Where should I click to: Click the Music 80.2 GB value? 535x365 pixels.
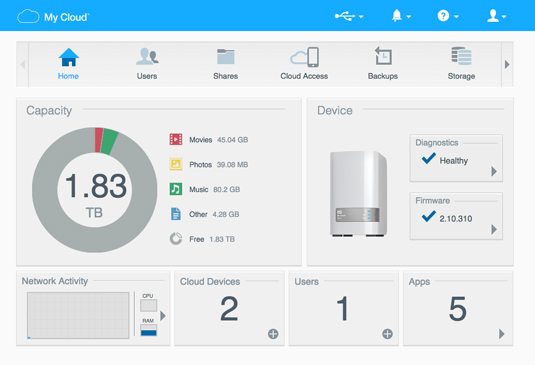(x=227, y=190)
